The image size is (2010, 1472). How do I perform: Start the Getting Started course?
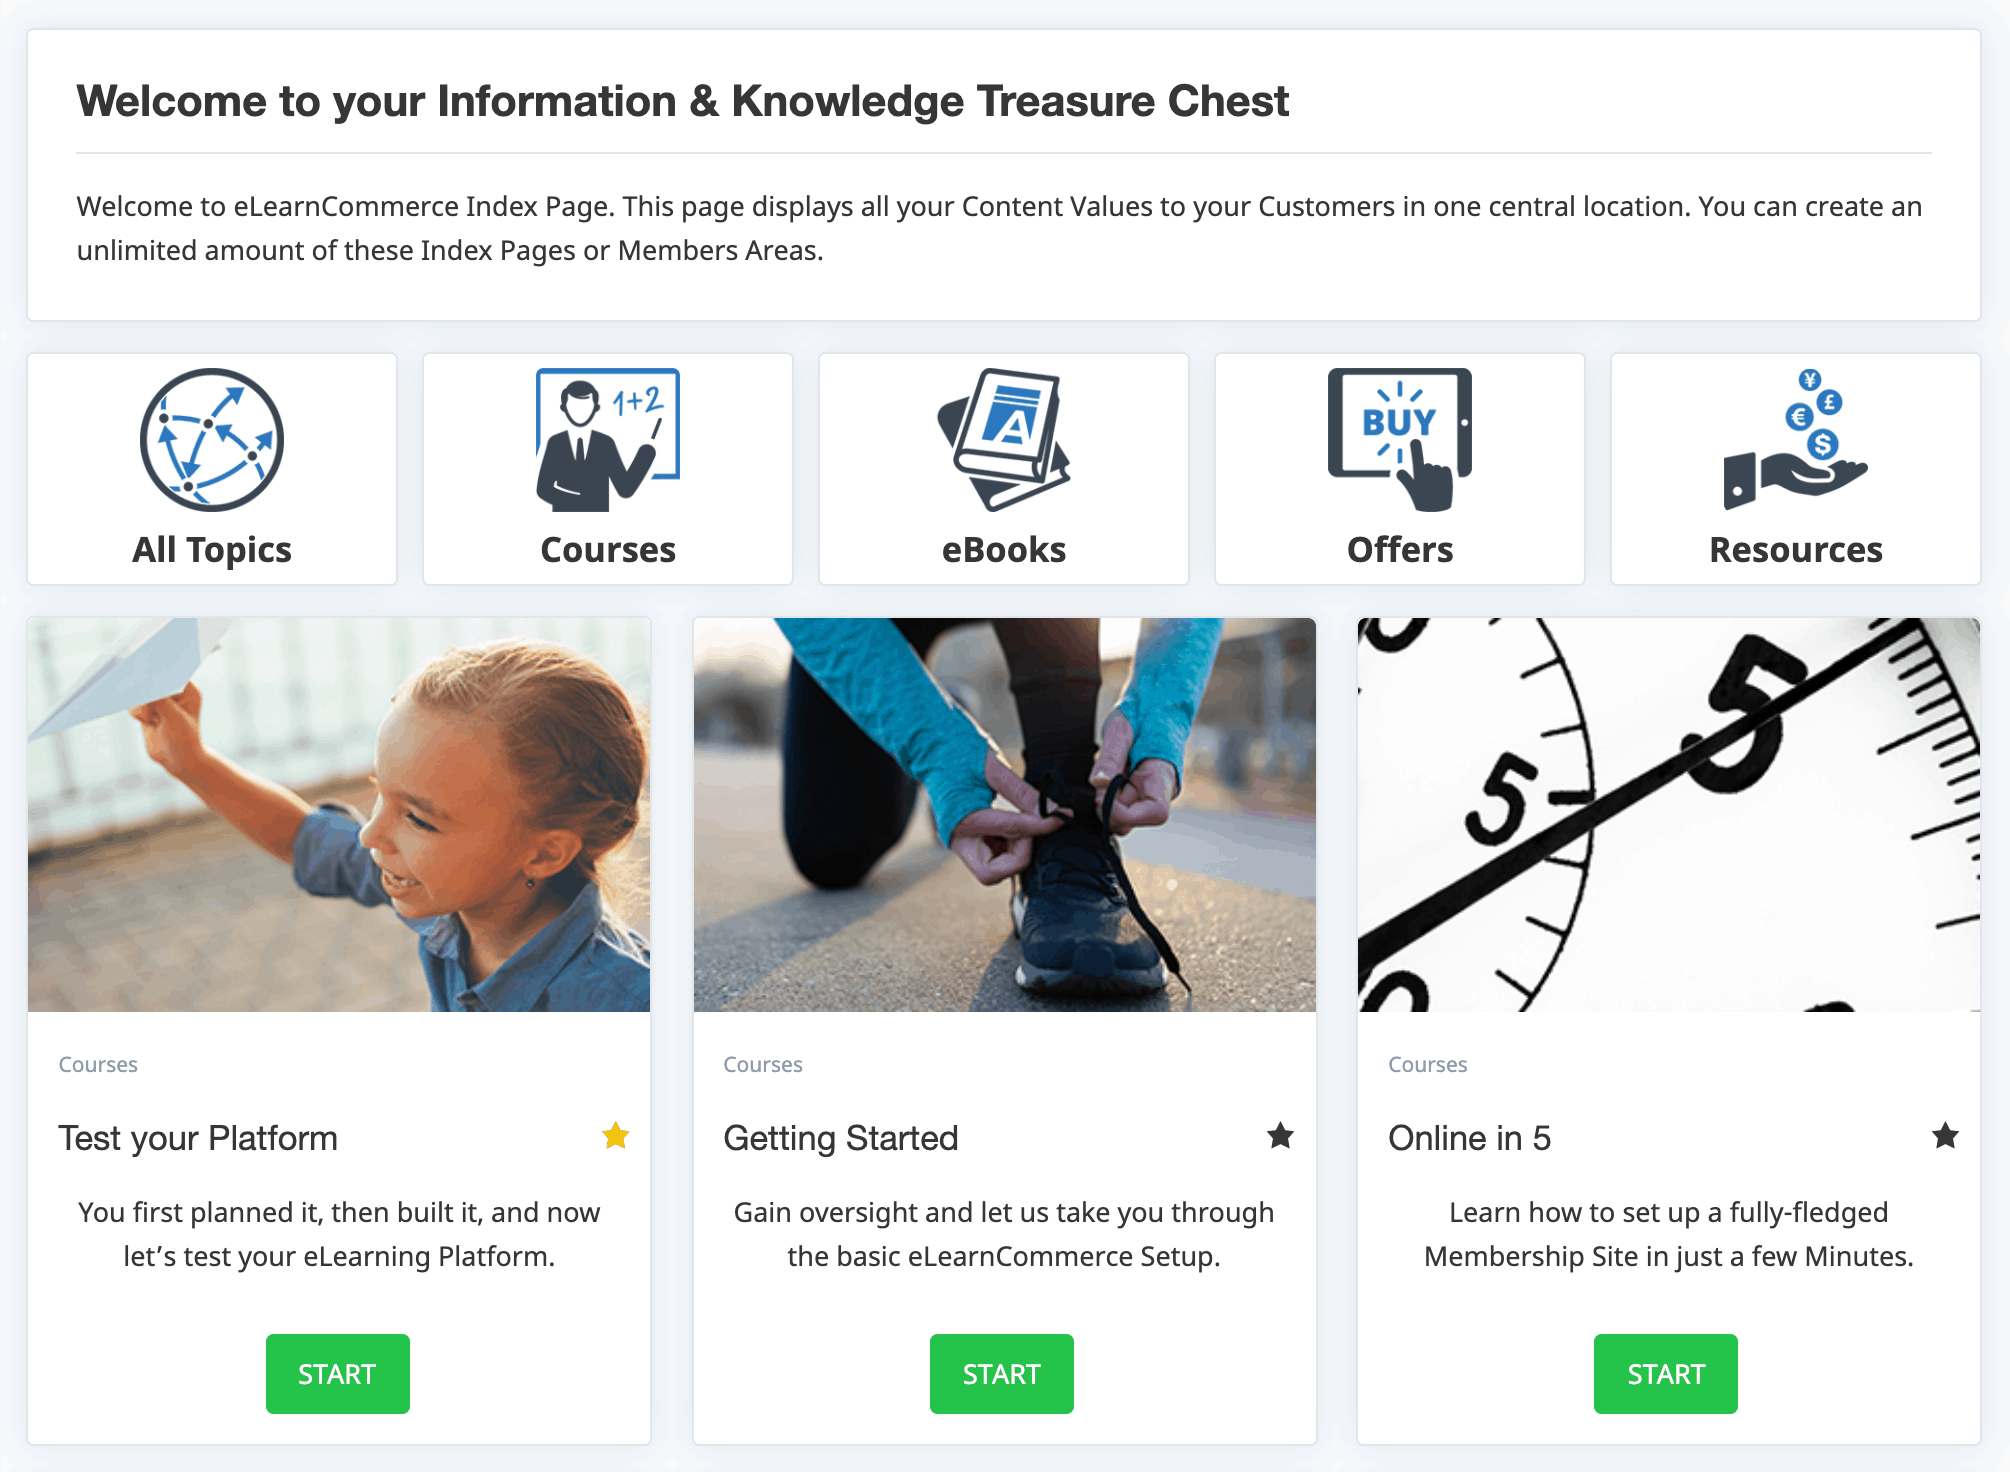click(1002, 1374)
